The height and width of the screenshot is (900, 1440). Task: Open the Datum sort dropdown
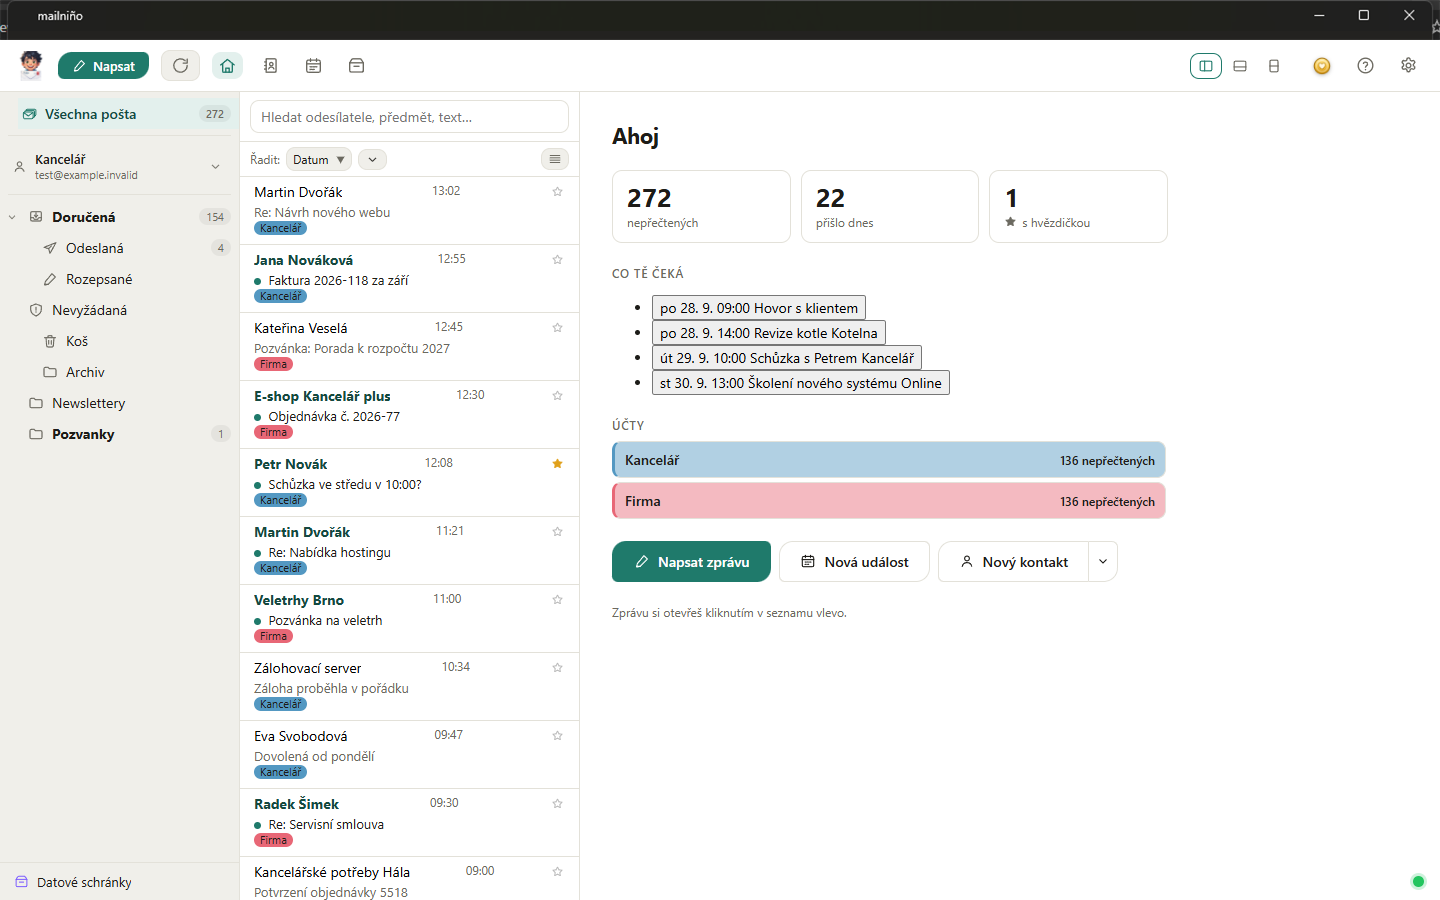pos(319,159)
